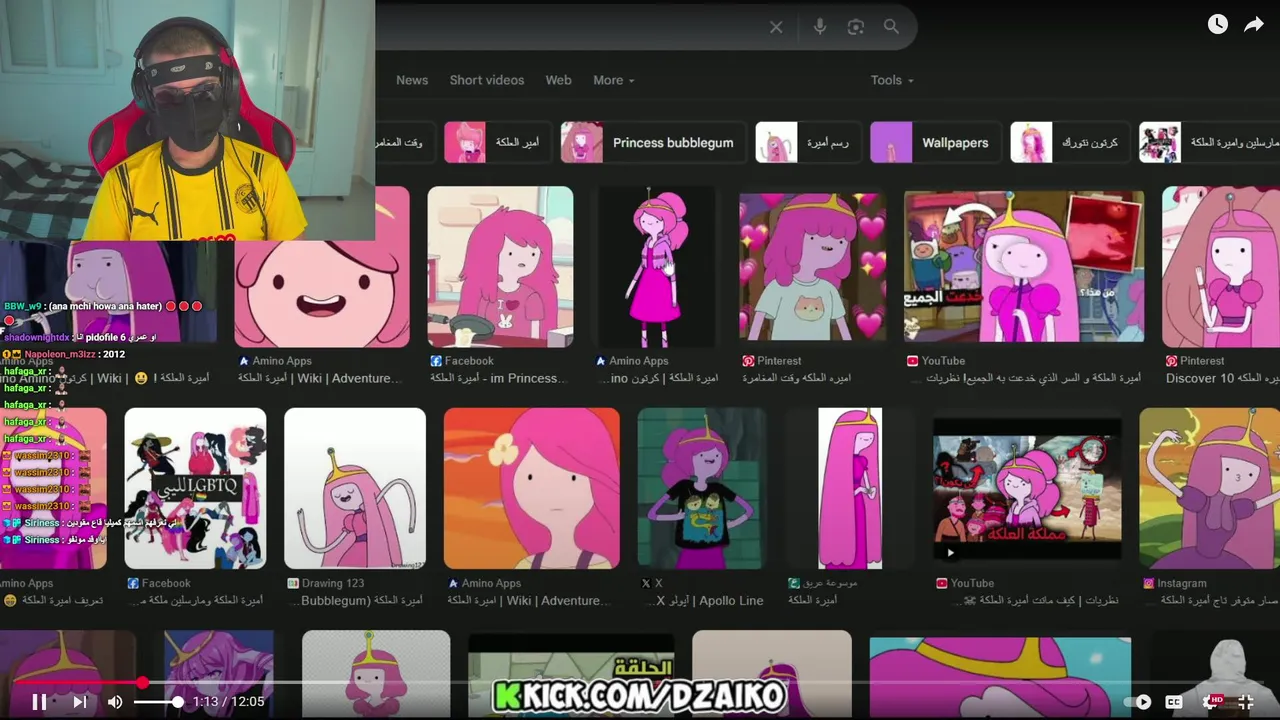Image resolution: width=1280 pixels, height=720 pixels.
Task: Click the '1:13 / 12:05' time display
Action: click(229, 702)
